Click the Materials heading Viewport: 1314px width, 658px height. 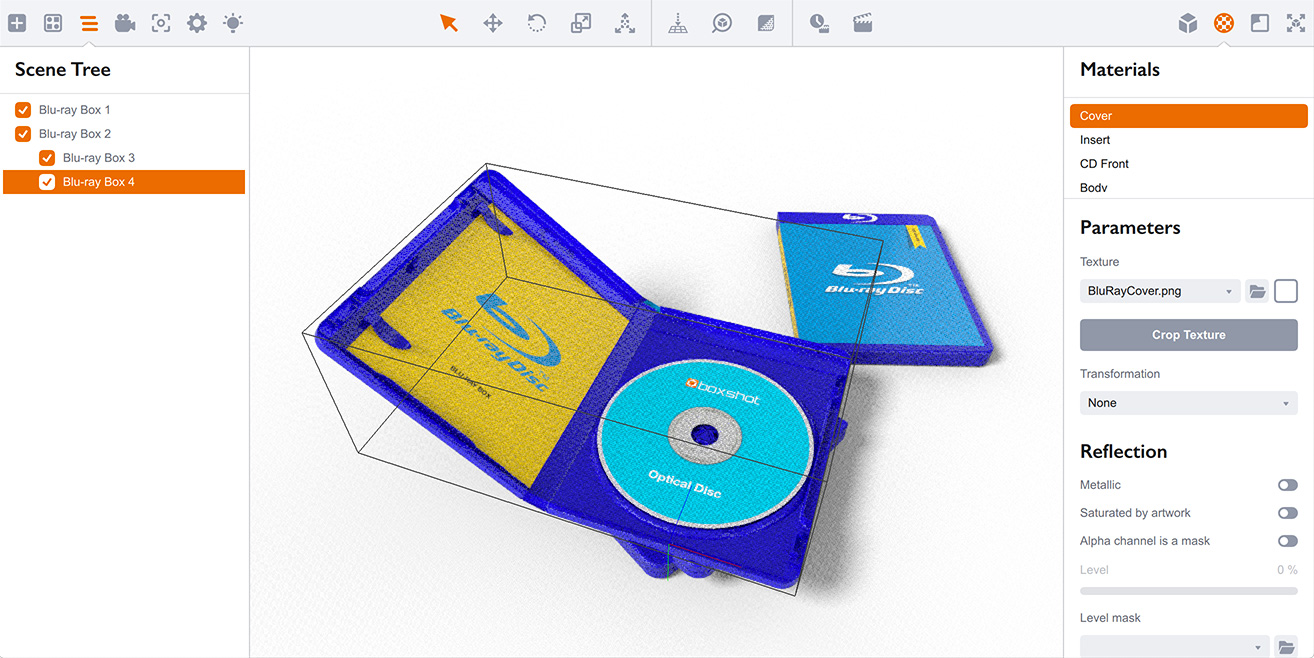(x=1120, y=69)
